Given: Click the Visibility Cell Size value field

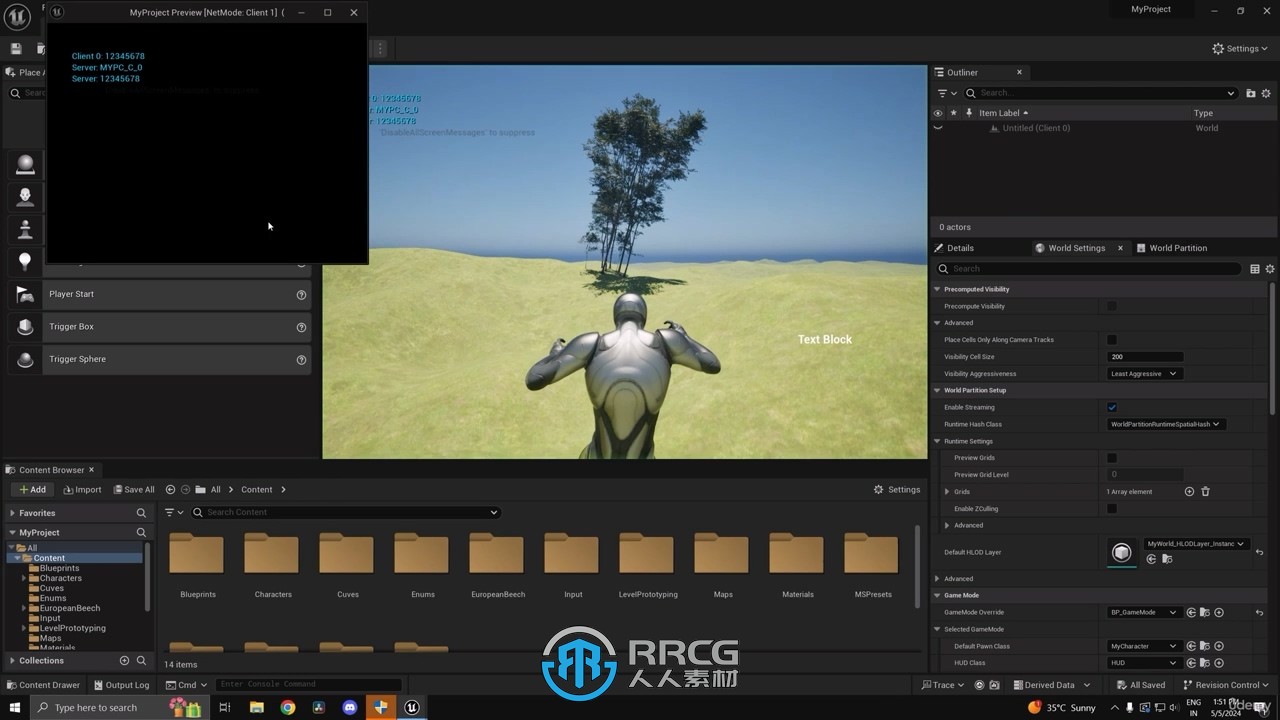Looking at the screenshot, I should [1145, 357].
